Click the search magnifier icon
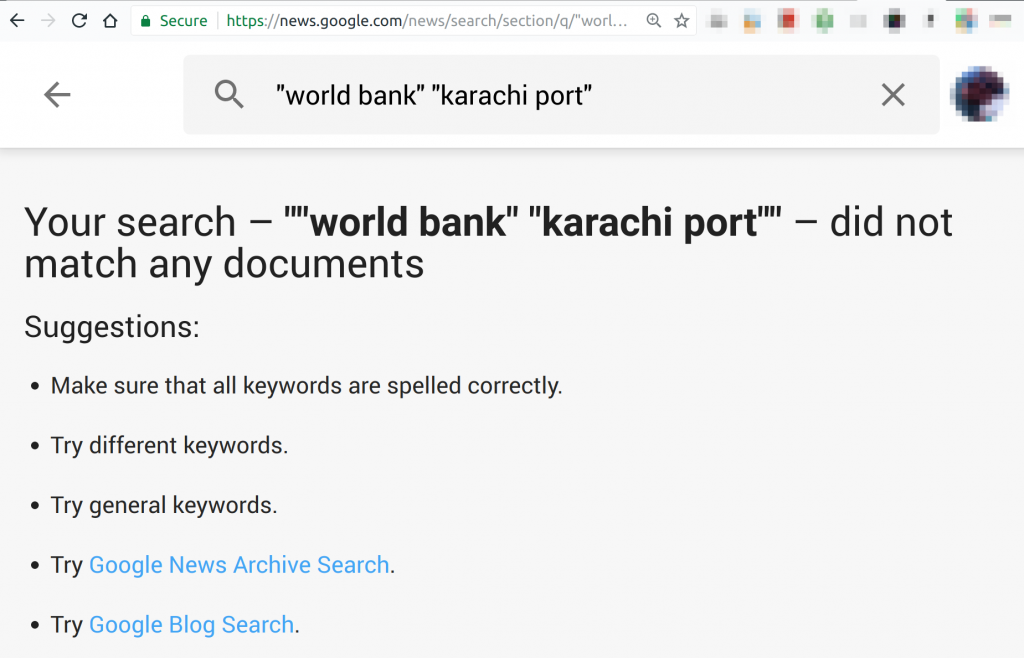This screenshot has height=658, width=1024. [x=229, y=95]
